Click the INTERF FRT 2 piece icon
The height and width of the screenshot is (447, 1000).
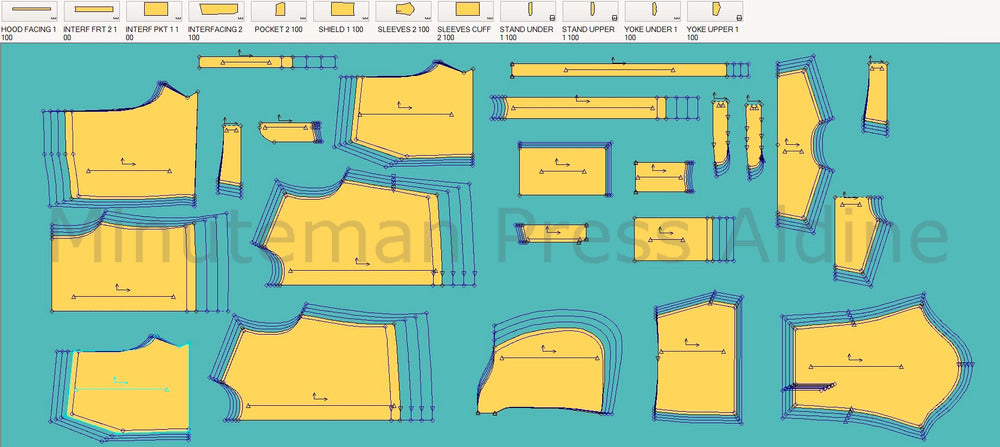coord(92,11)
